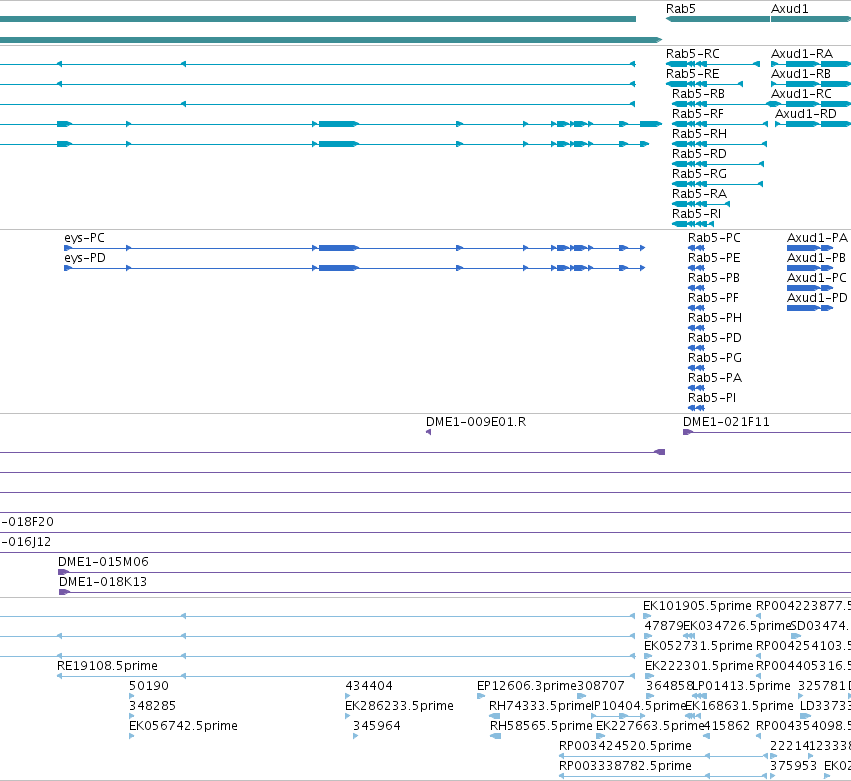The width and height of the screenshot is (851, 781).
Task: Select the LP01413.5prime EST
Action: 742,687
